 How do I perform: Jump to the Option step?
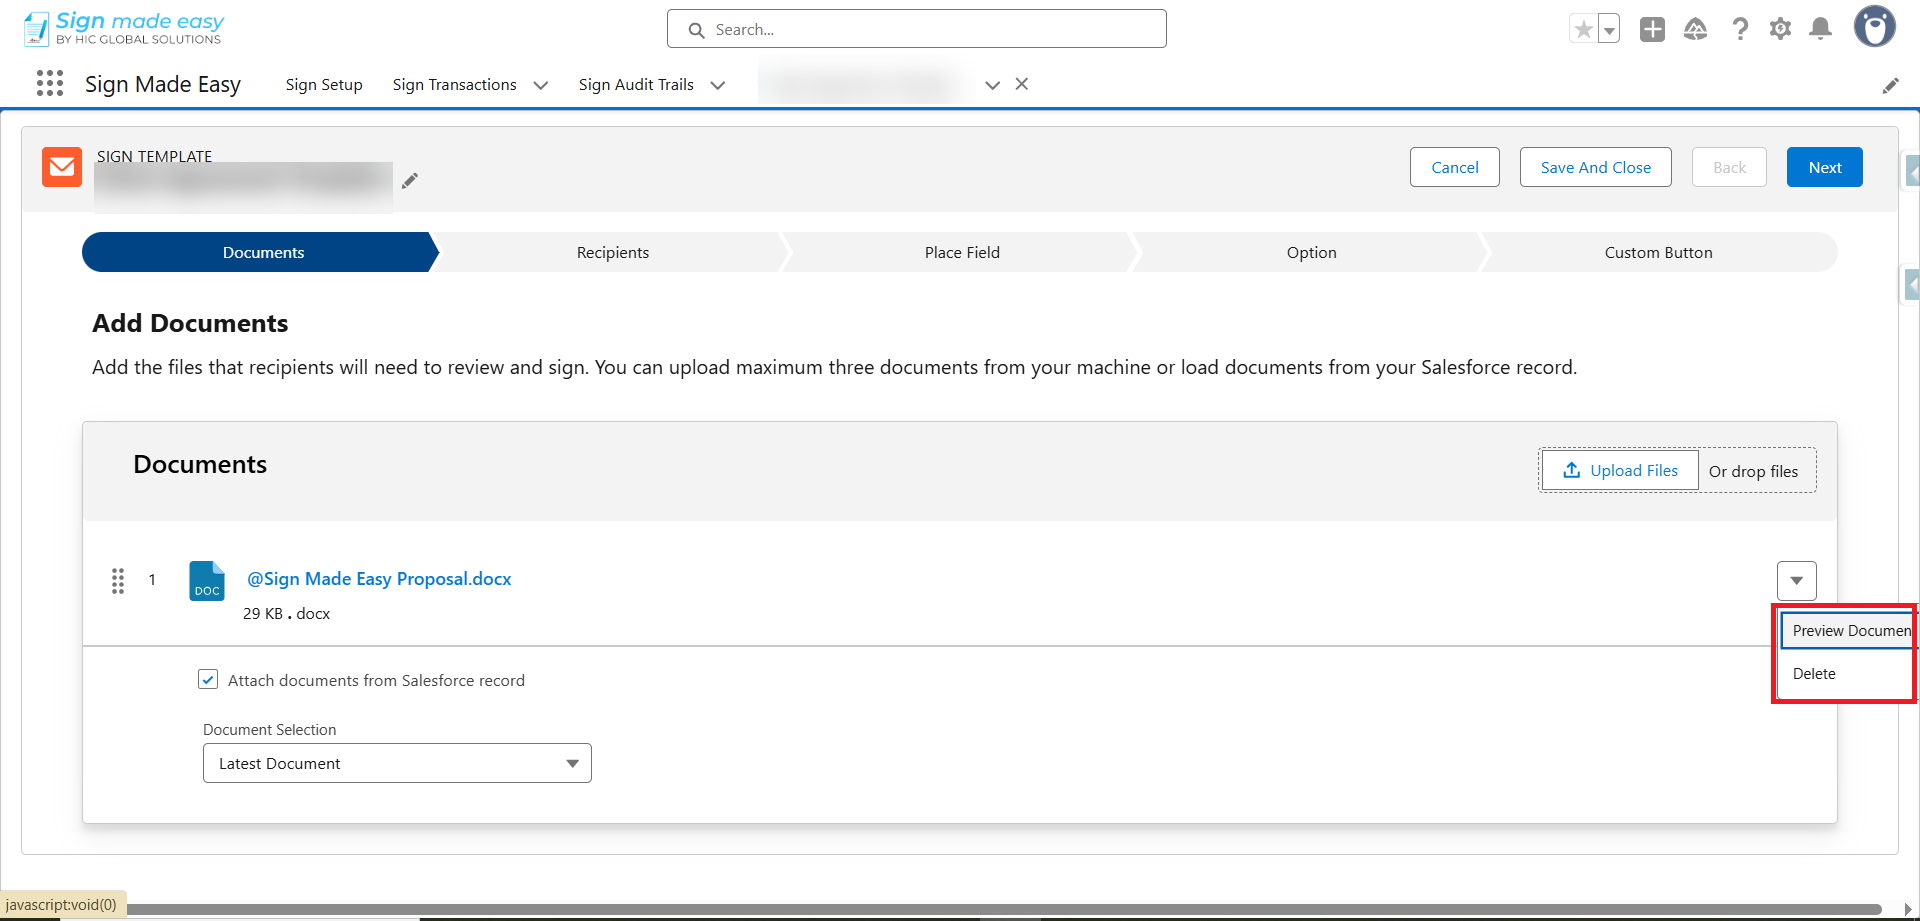click(x=1311, y=252)
